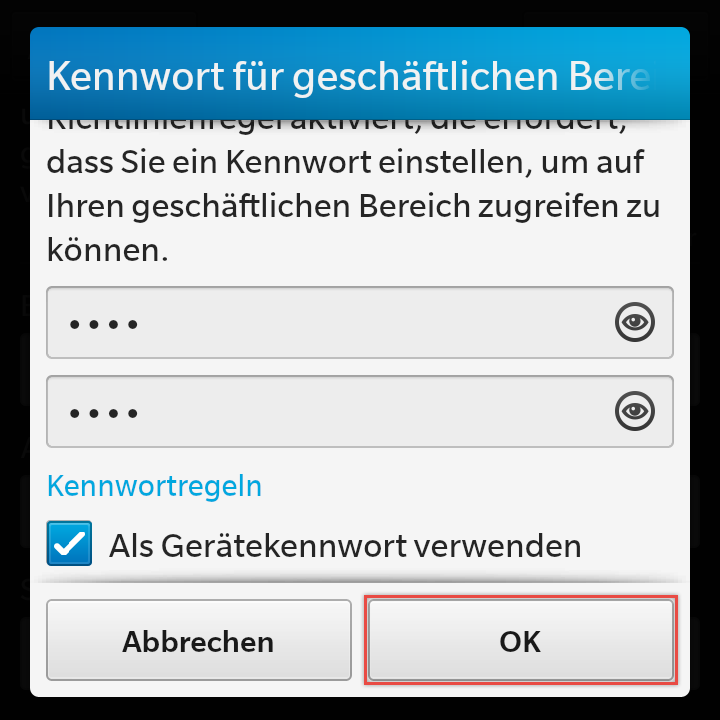Click the text line 'Ihren geschäftlichen Bereich zugreifen zu'
Image resolution: width=720 pixels, height=720 pixels.
pos(354,207)
